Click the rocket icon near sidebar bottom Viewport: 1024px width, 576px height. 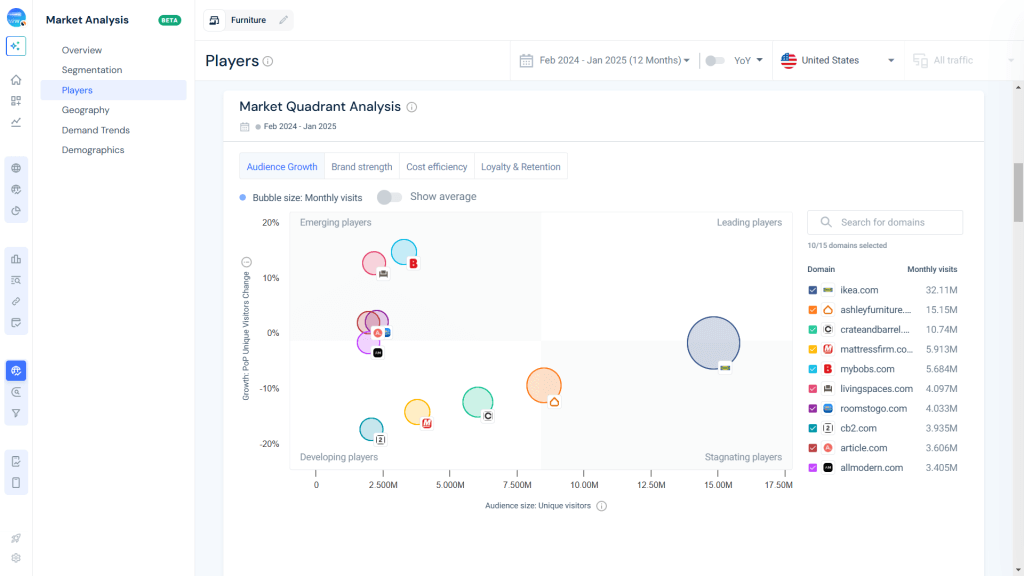click(15, 538)
